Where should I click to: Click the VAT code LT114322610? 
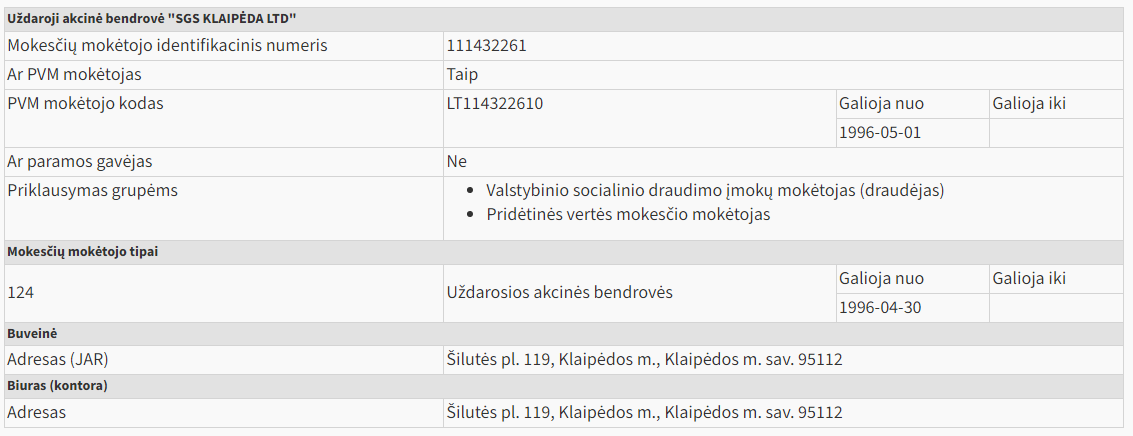point(495,104)
